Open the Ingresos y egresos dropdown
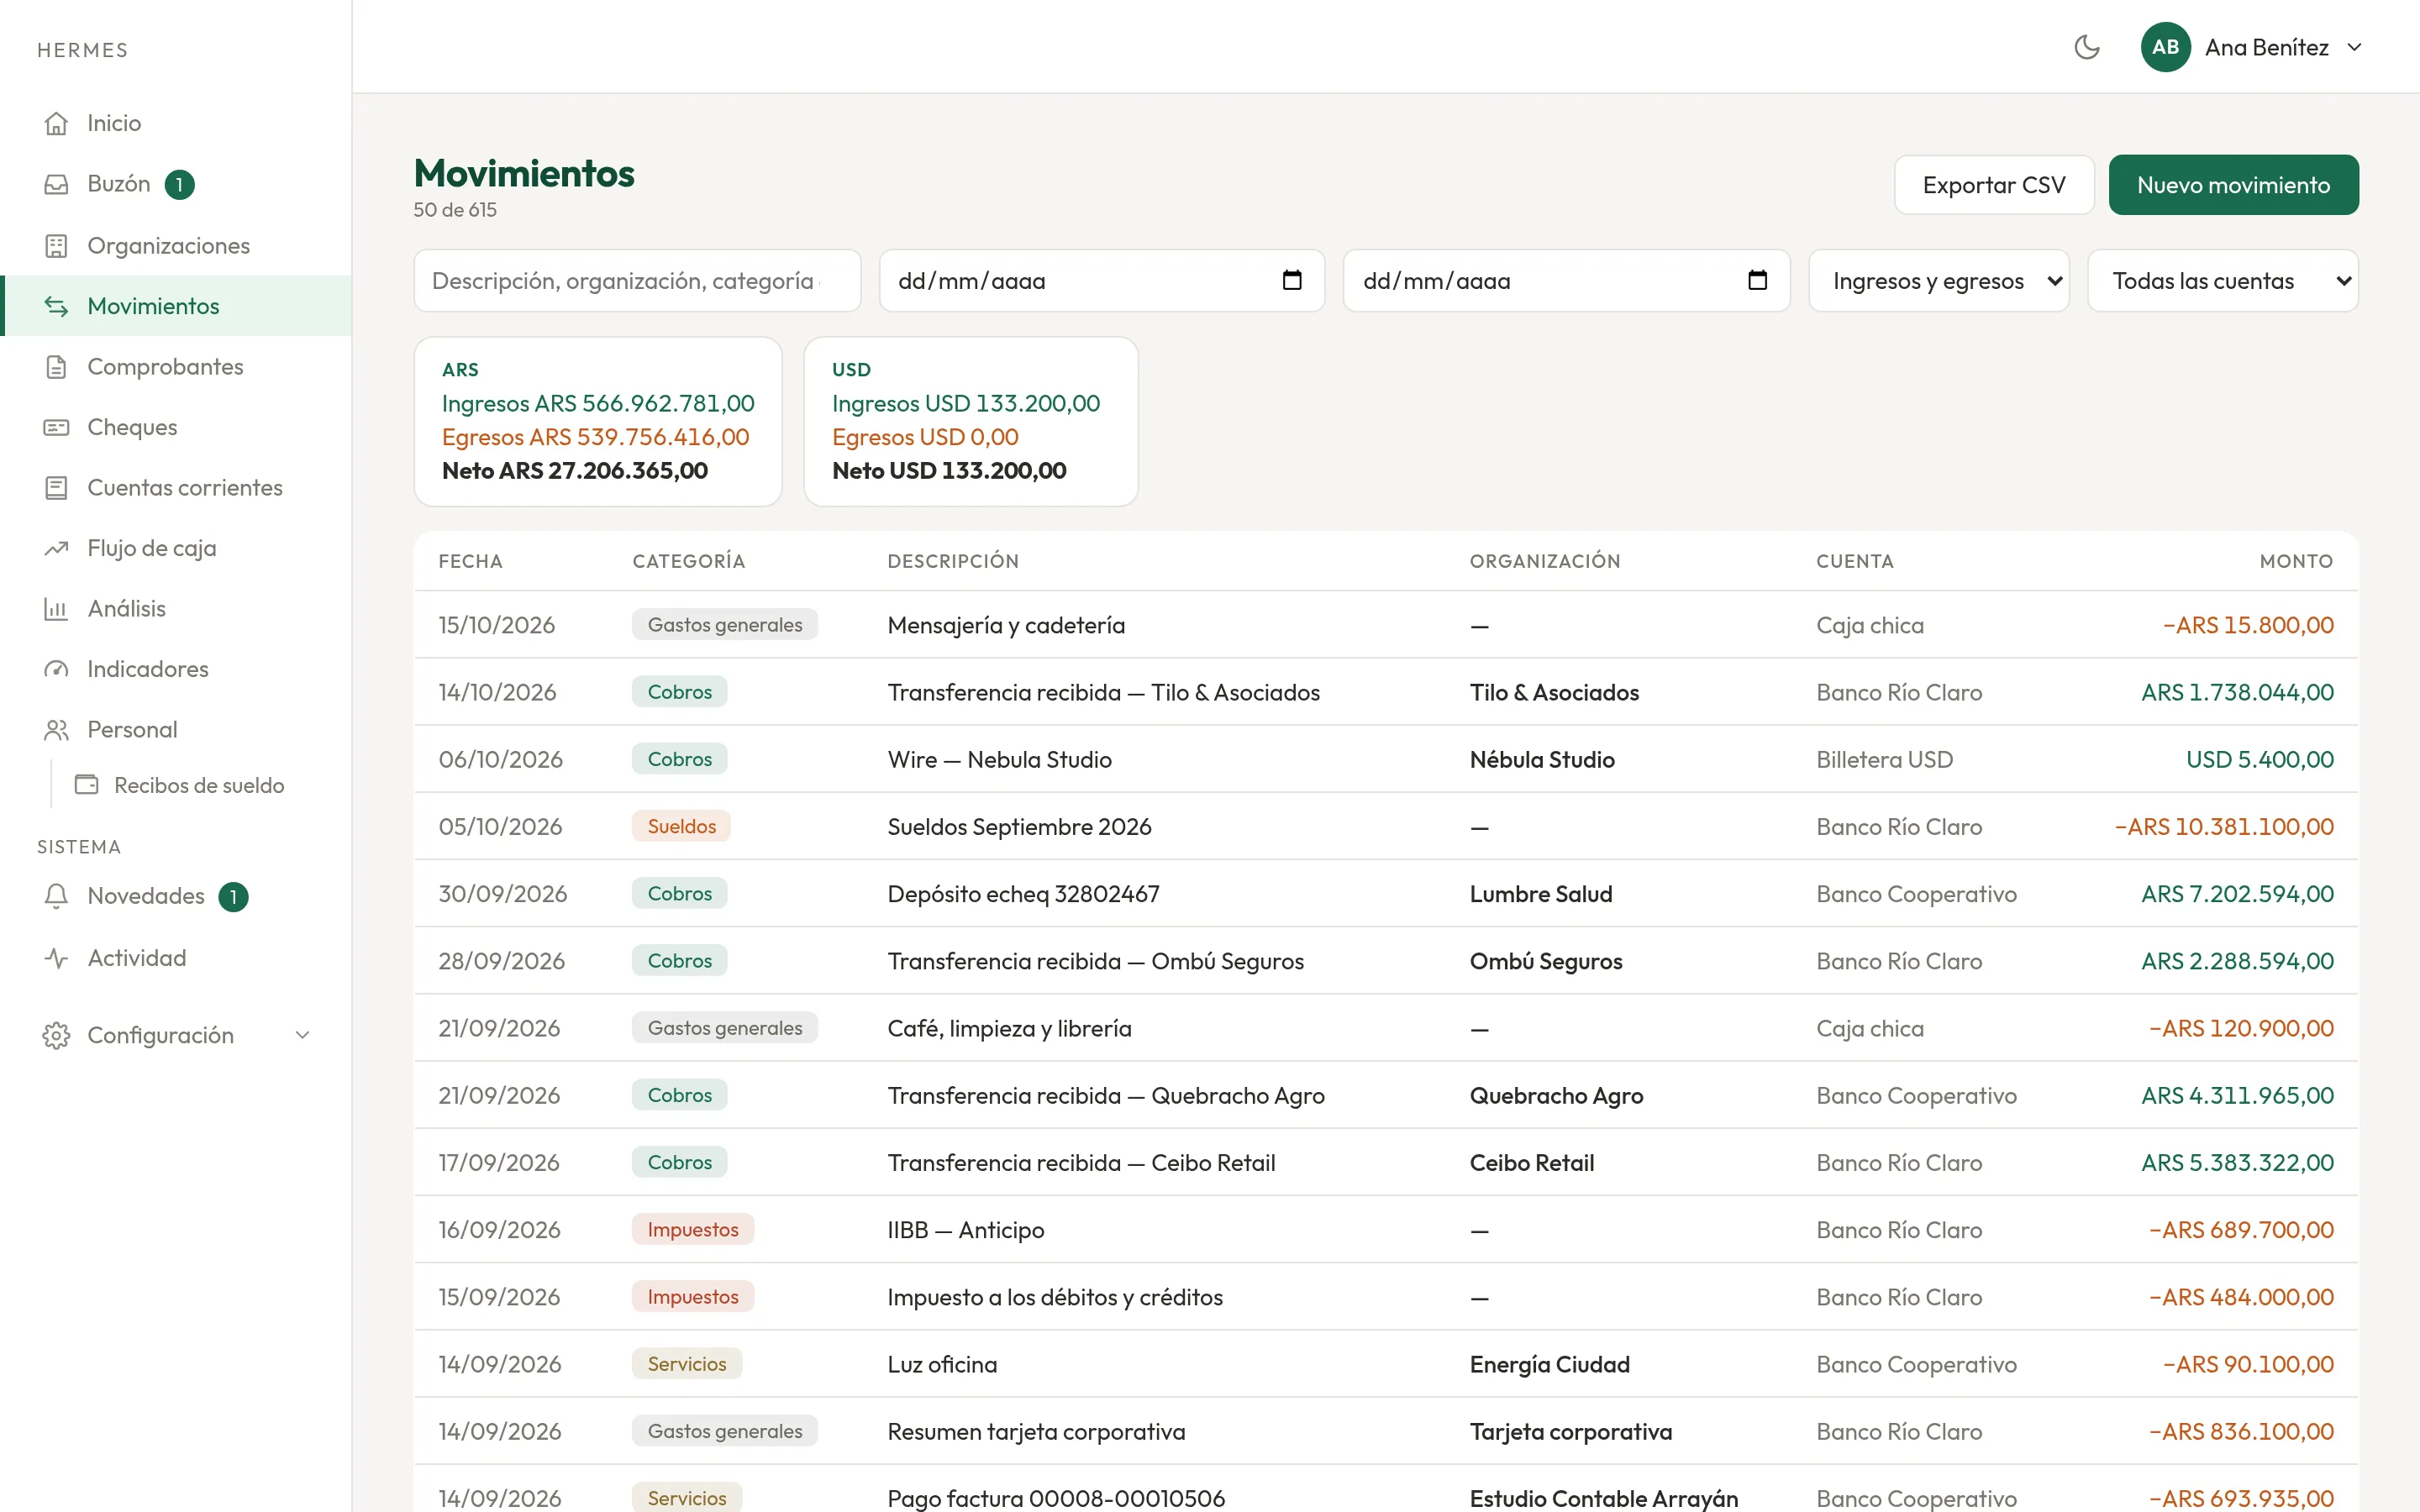2420x1512 pixels. tap(1938, 281)
